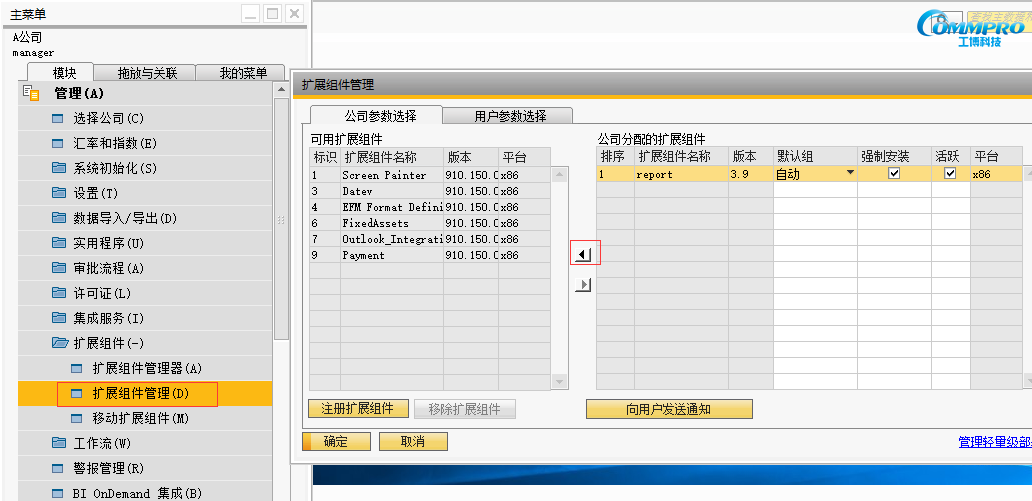Click 扩展组件名称 header in available list
This screenshot has height=501, width=1032.
[x=392, y=157]
